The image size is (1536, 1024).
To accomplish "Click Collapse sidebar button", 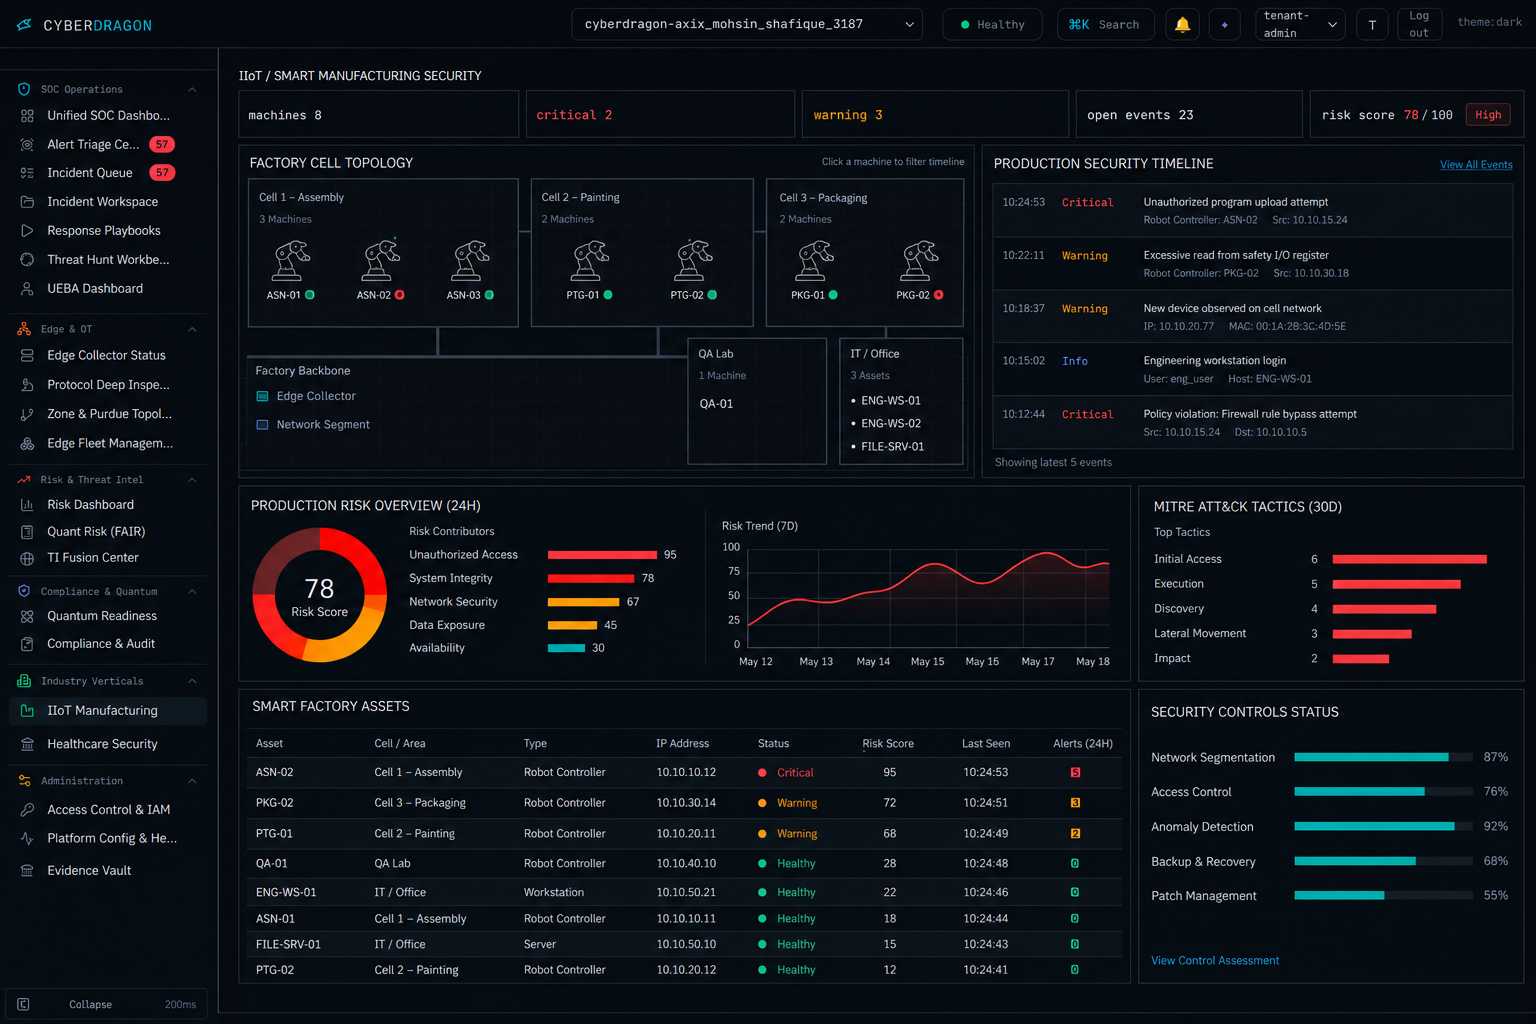I will (x=107, y=1004).
